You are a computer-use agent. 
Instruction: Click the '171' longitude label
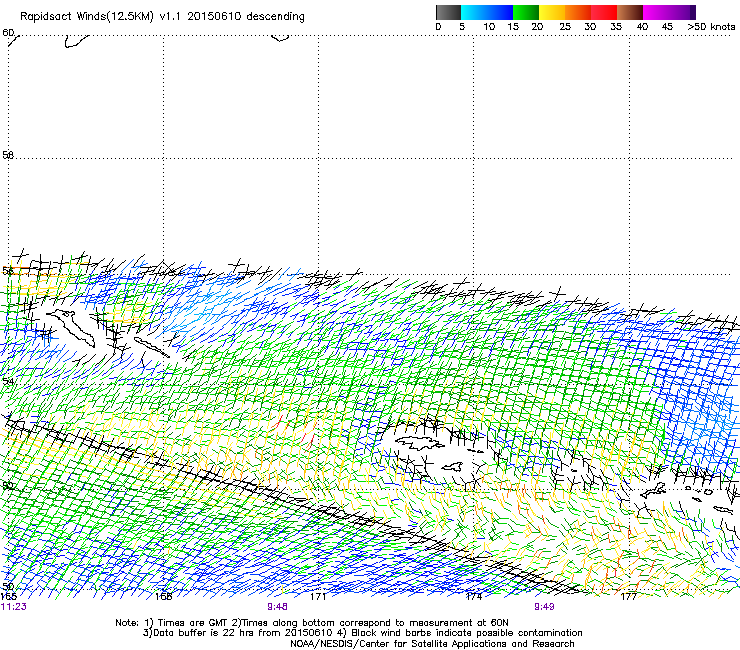click(x=318, y=597)
